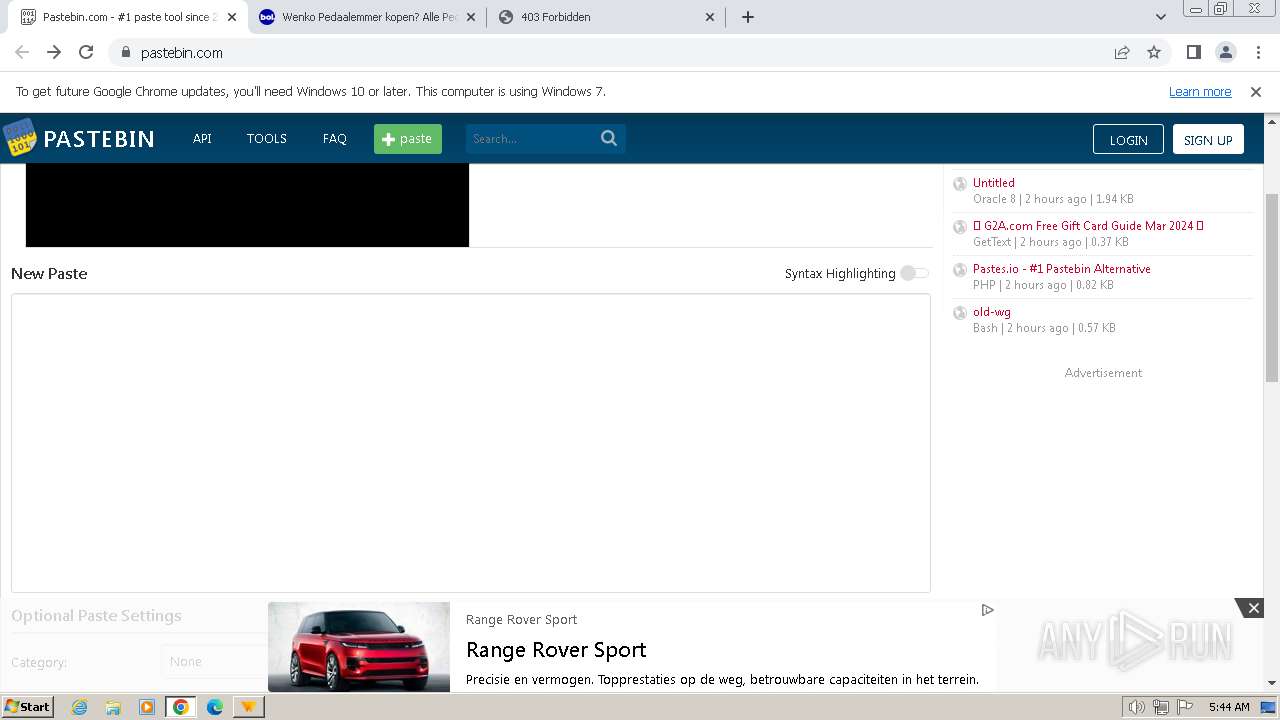Click globe icon beside old-wg paste
The width and height of the screenshot is (1280, 720).
(960, 313)
